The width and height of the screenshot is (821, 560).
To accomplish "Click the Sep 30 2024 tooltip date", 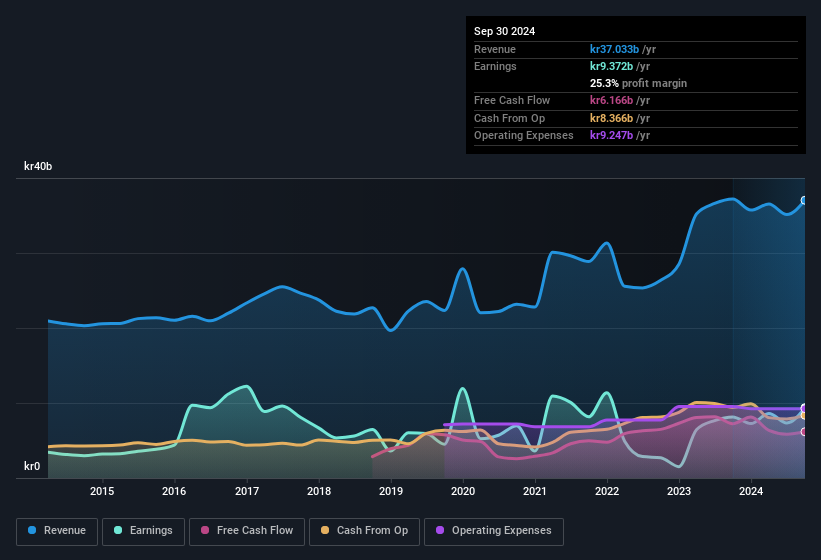I will tap(504, 31).
